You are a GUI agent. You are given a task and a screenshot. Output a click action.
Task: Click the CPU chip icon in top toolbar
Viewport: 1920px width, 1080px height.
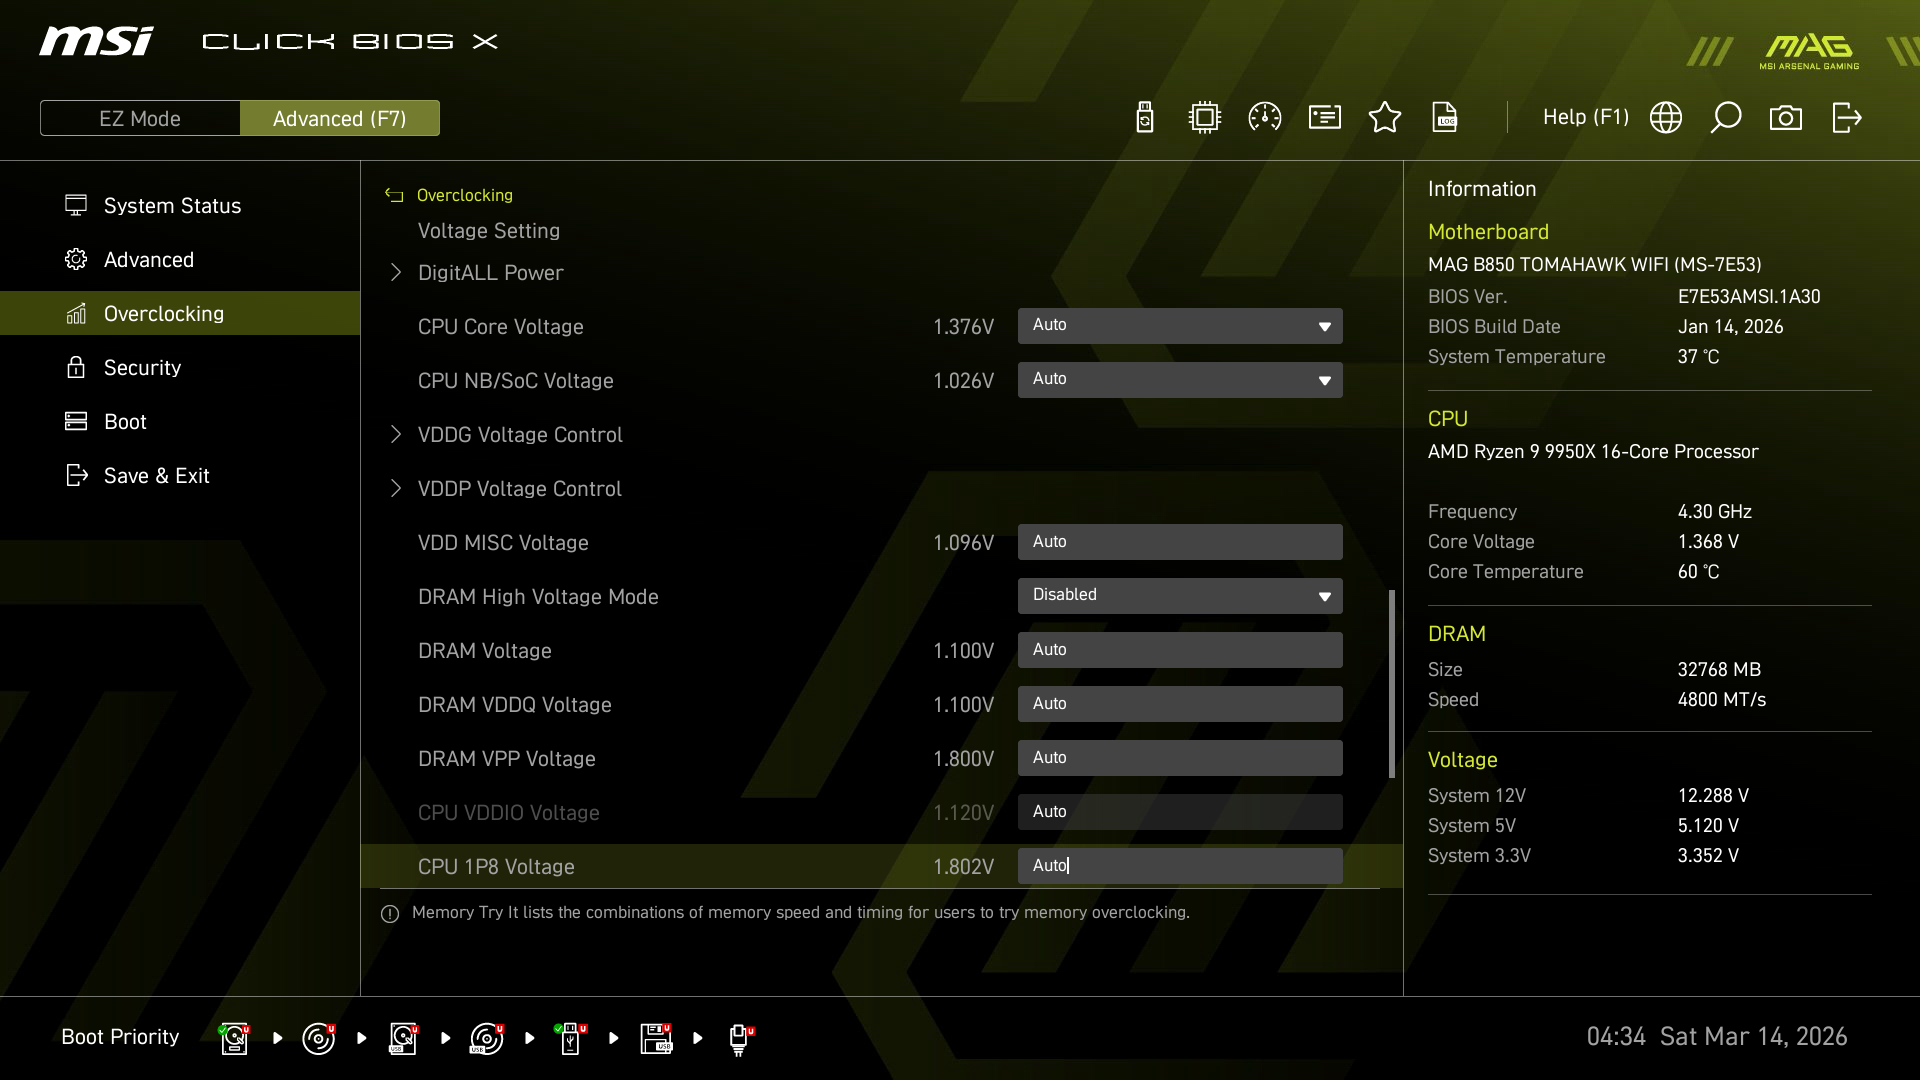tap(1205, 118)
